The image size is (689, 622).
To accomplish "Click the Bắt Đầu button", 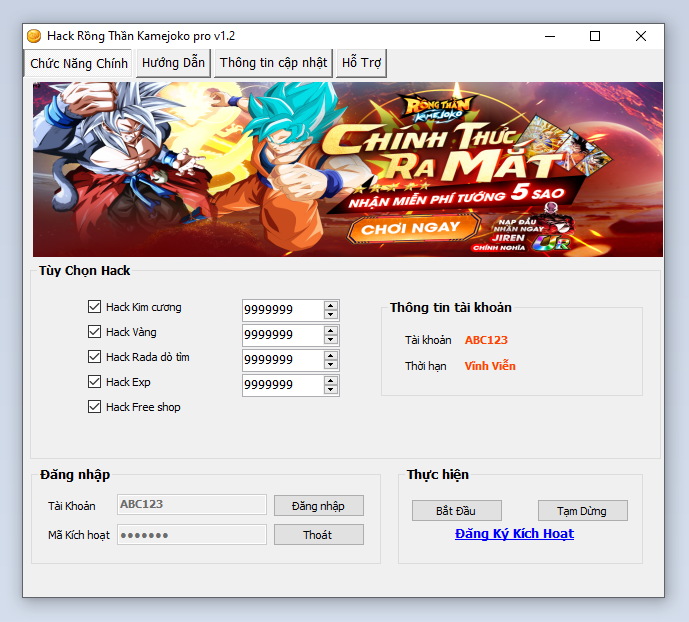I will (457, 511).
